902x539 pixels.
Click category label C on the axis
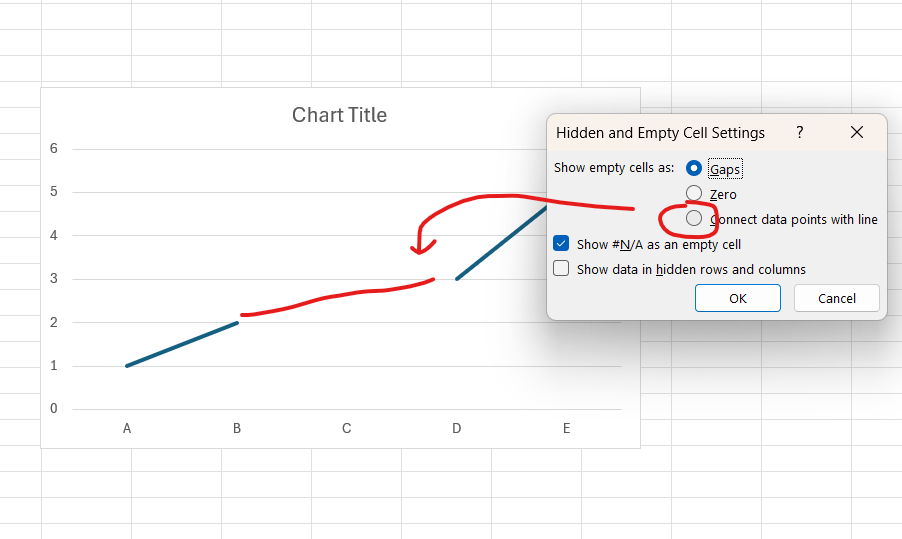346,429
